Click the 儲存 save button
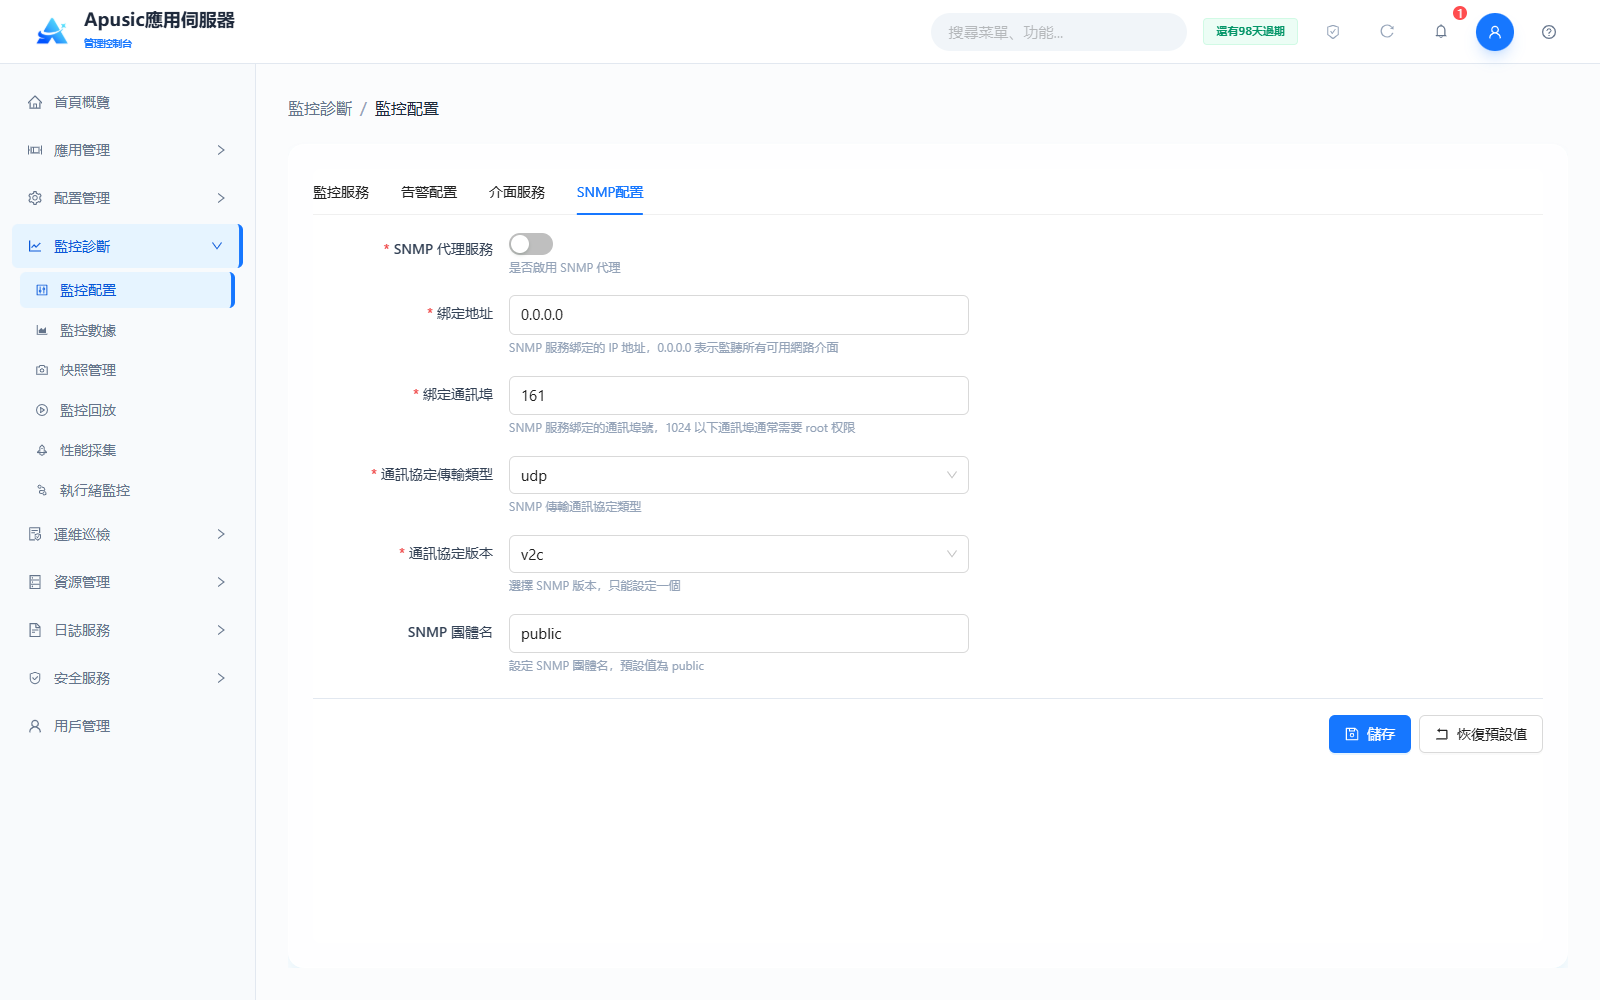This screenshot has width=1600, height=1000. (1369, 734)
